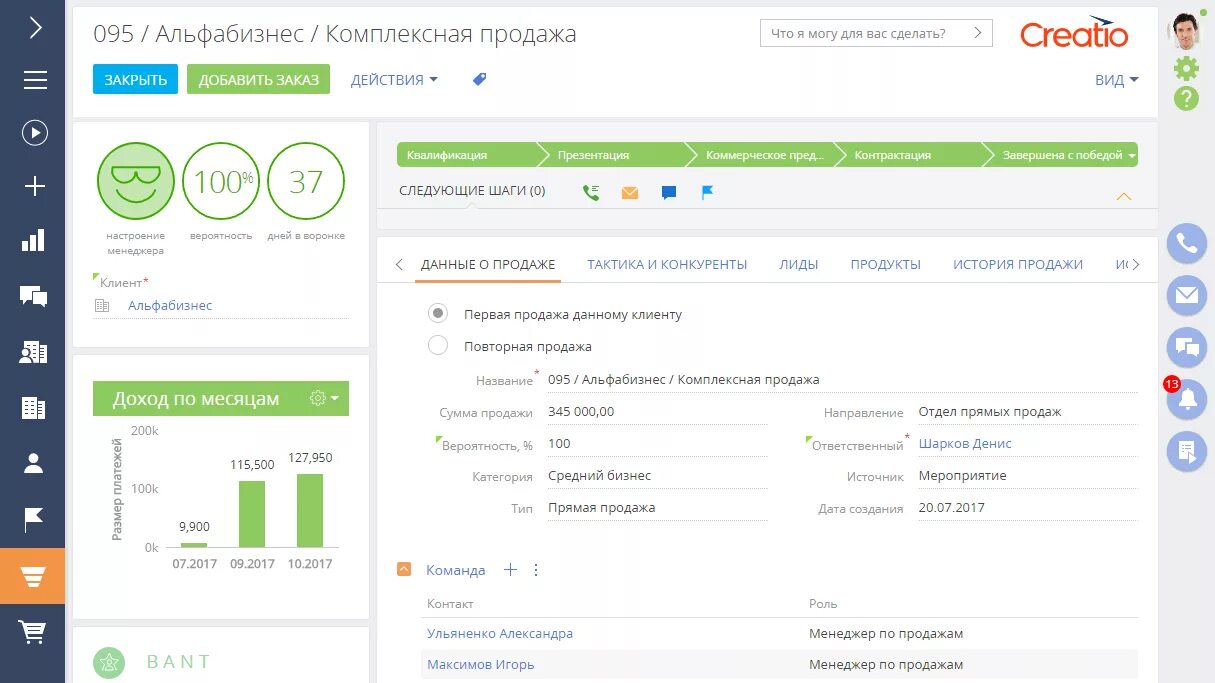This screenshot has height=683, width=1215.
Task: Click the plus quick-add icon in sidebar
Action: click(x=35, y=186)
